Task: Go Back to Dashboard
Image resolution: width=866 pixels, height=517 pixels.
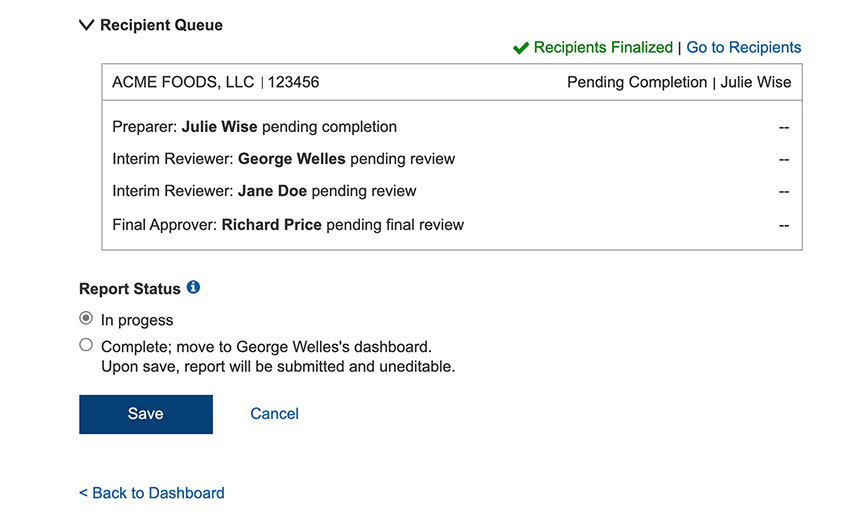Action: tap(152, 493)
